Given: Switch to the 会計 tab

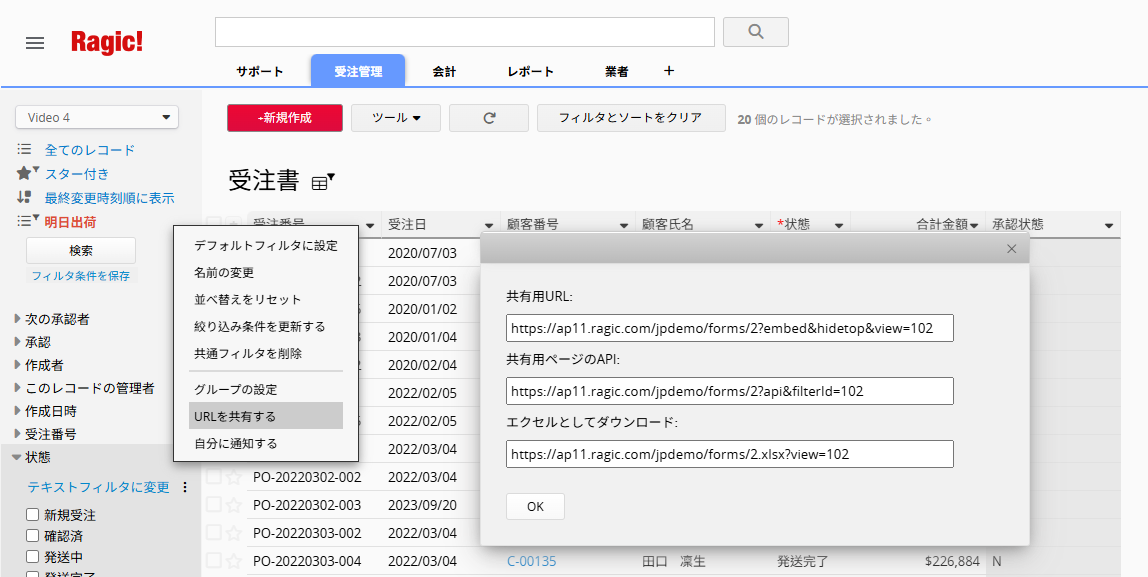Looking at the screenshot, I should [x=444, y=72].
